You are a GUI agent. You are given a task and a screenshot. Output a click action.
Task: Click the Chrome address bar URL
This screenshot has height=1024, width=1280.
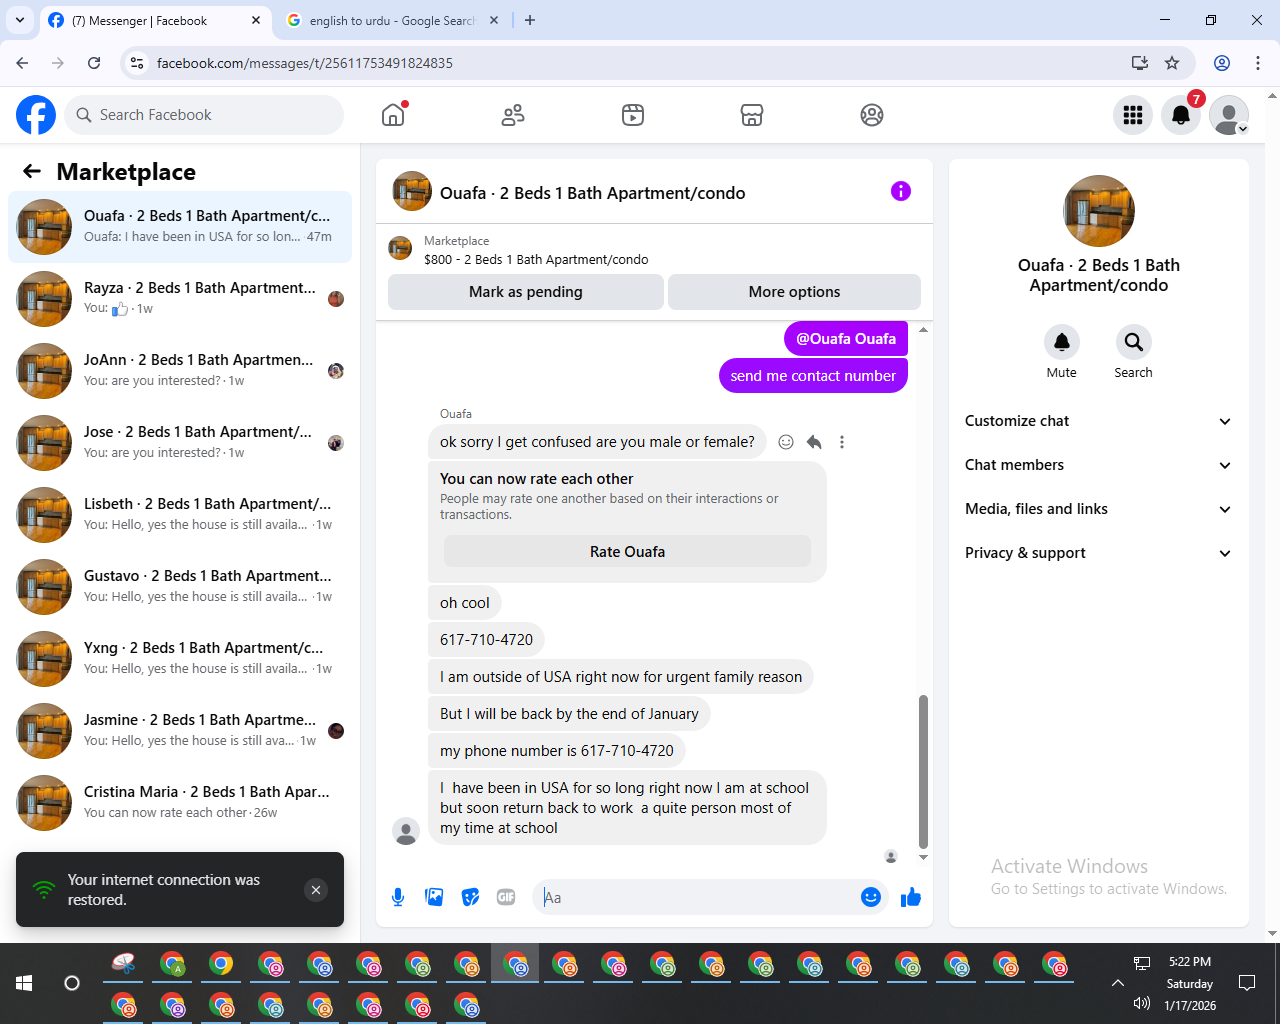[x=305, y=63]
